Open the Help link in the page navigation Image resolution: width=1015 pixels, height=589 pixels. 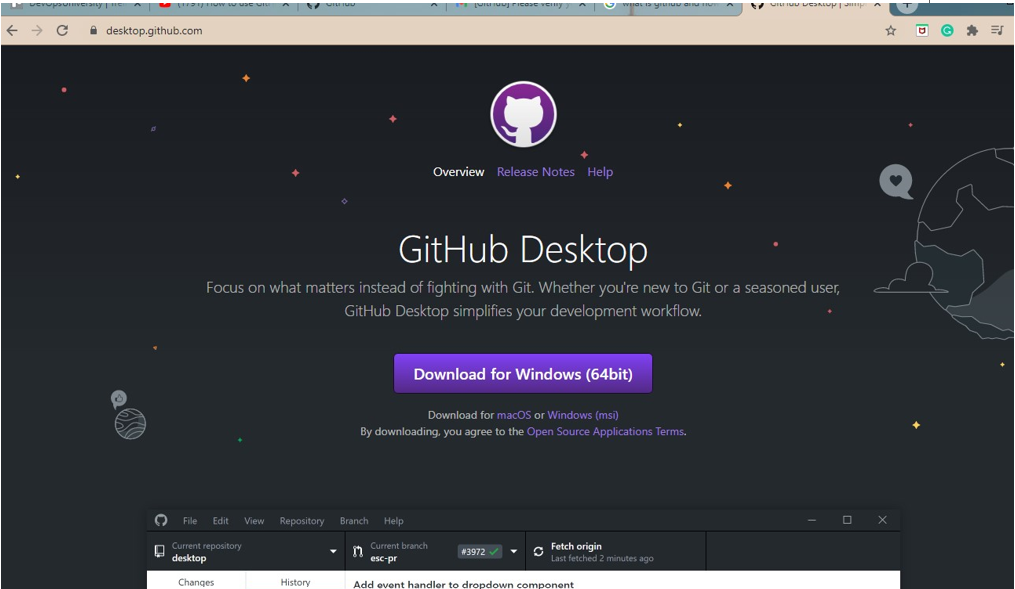click(x=600, y=172)
